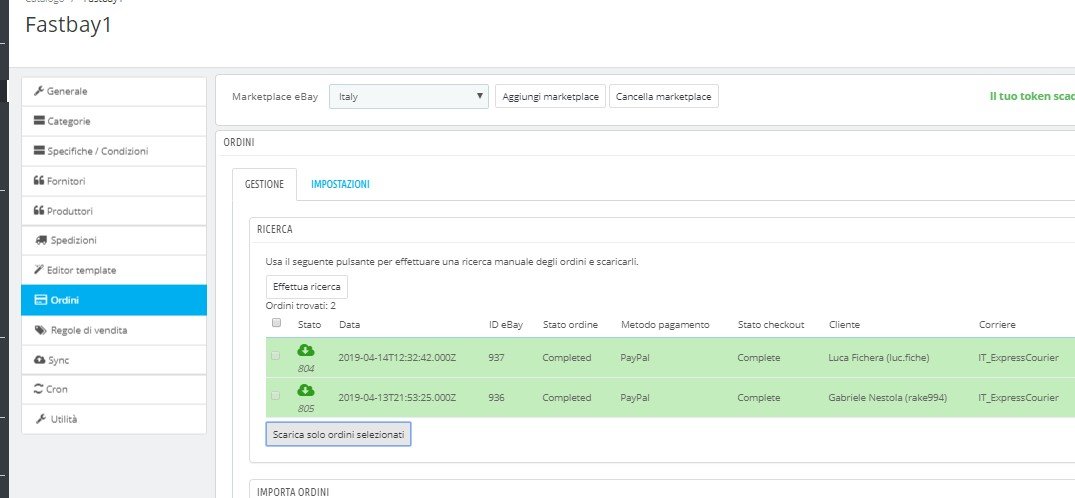Image resolution: width=1075 pixels, height=498 pixels.
Task: Click the cloud icon beside Sync
Action: coord(39,359)
